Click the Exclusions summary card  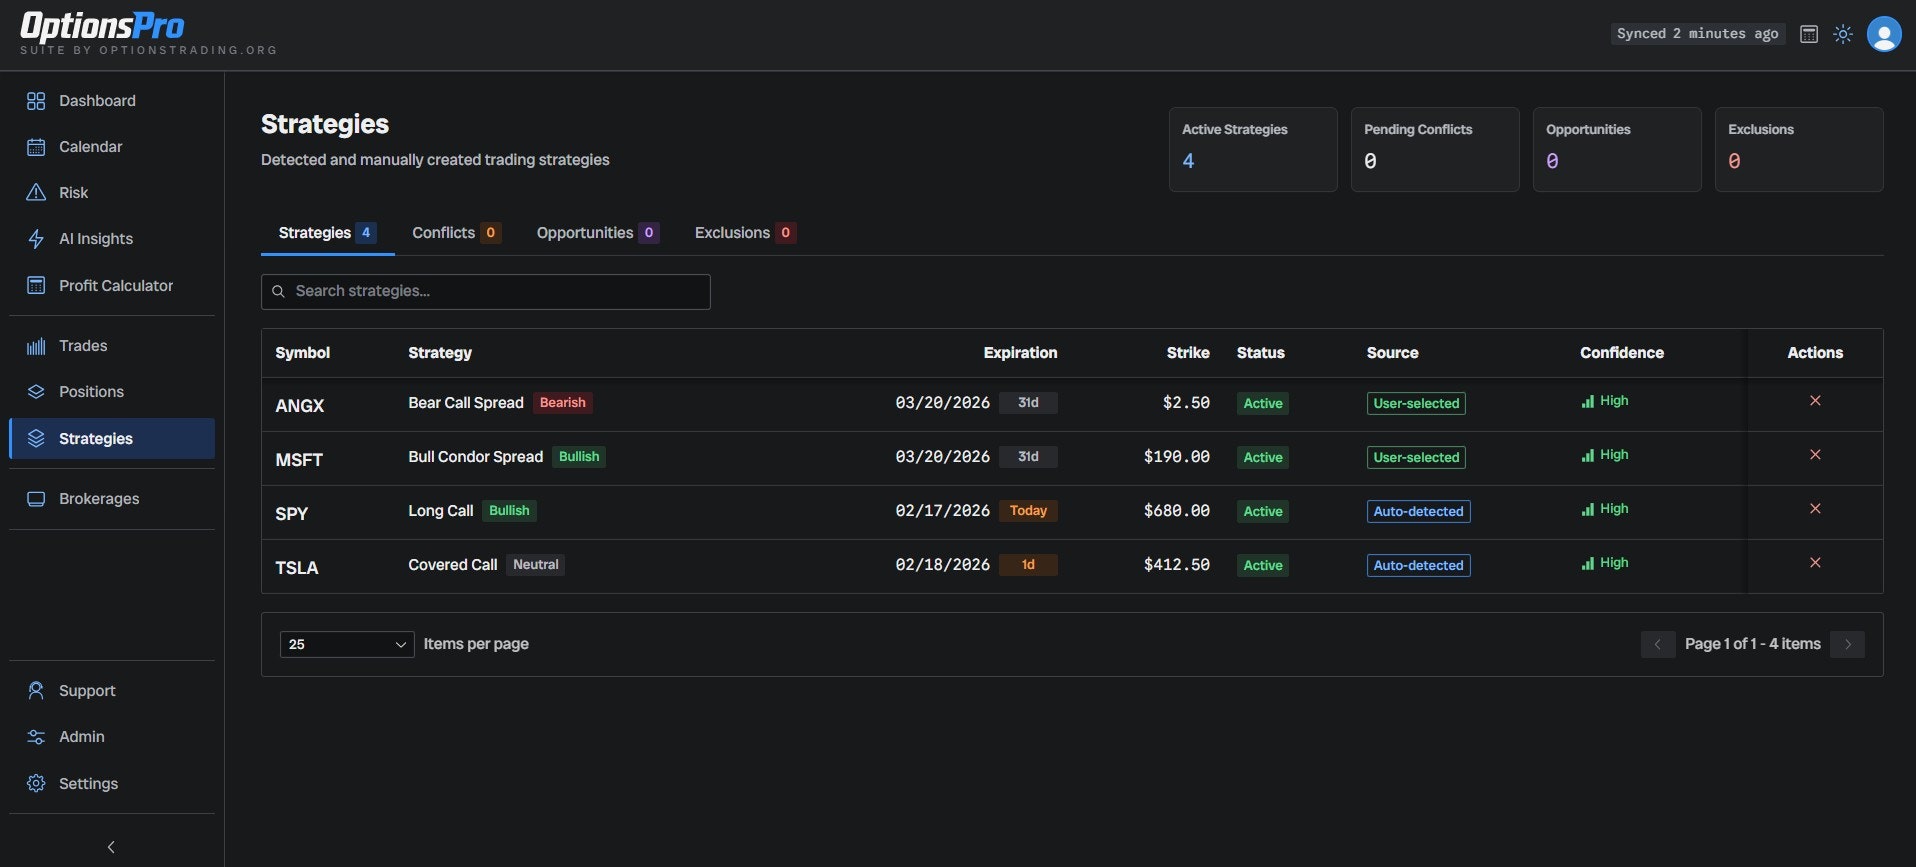[1799, 150]
